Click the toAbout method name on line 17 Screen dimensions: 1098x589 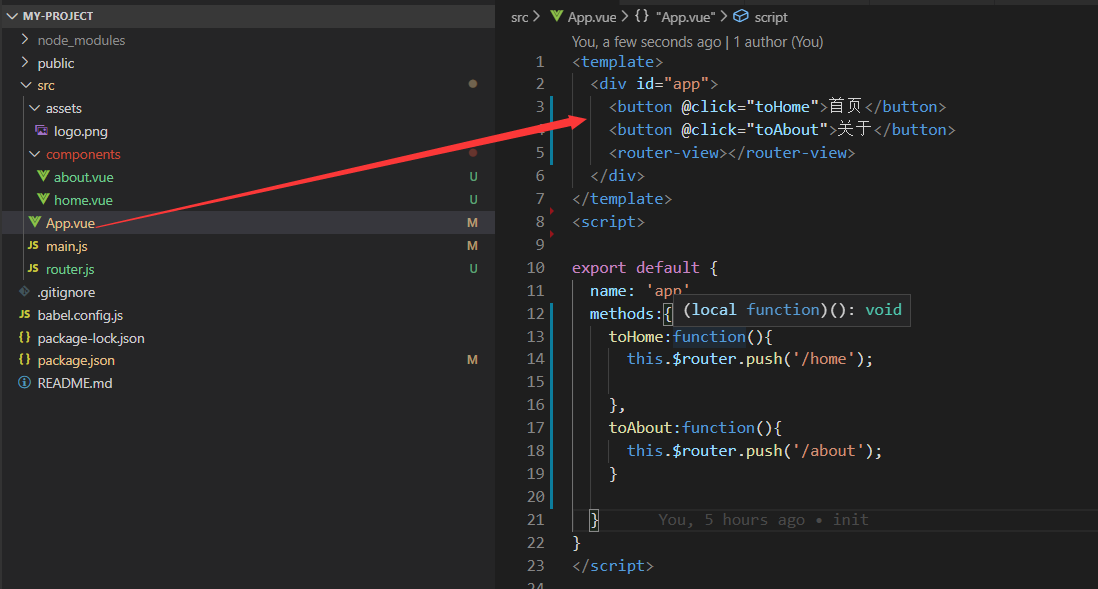point(640,428)
